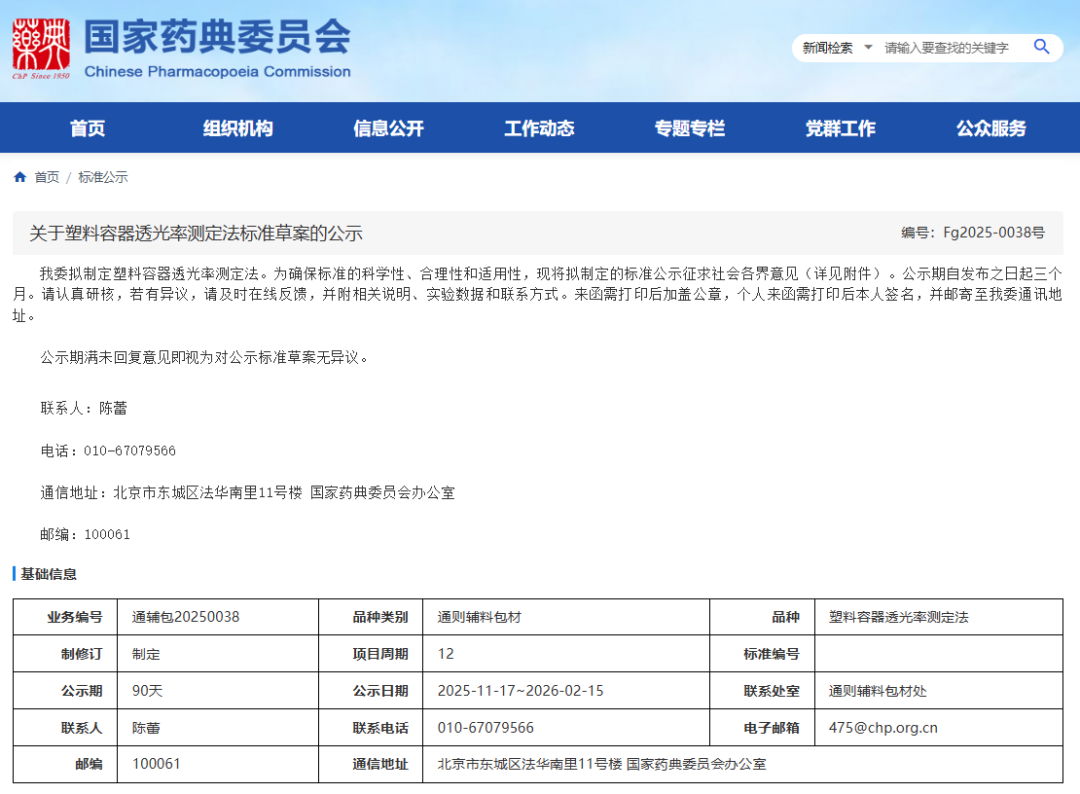Click the 标准编号 header cell
Viewport: 1080px width, 794px height.
click(x=762, y=654)
